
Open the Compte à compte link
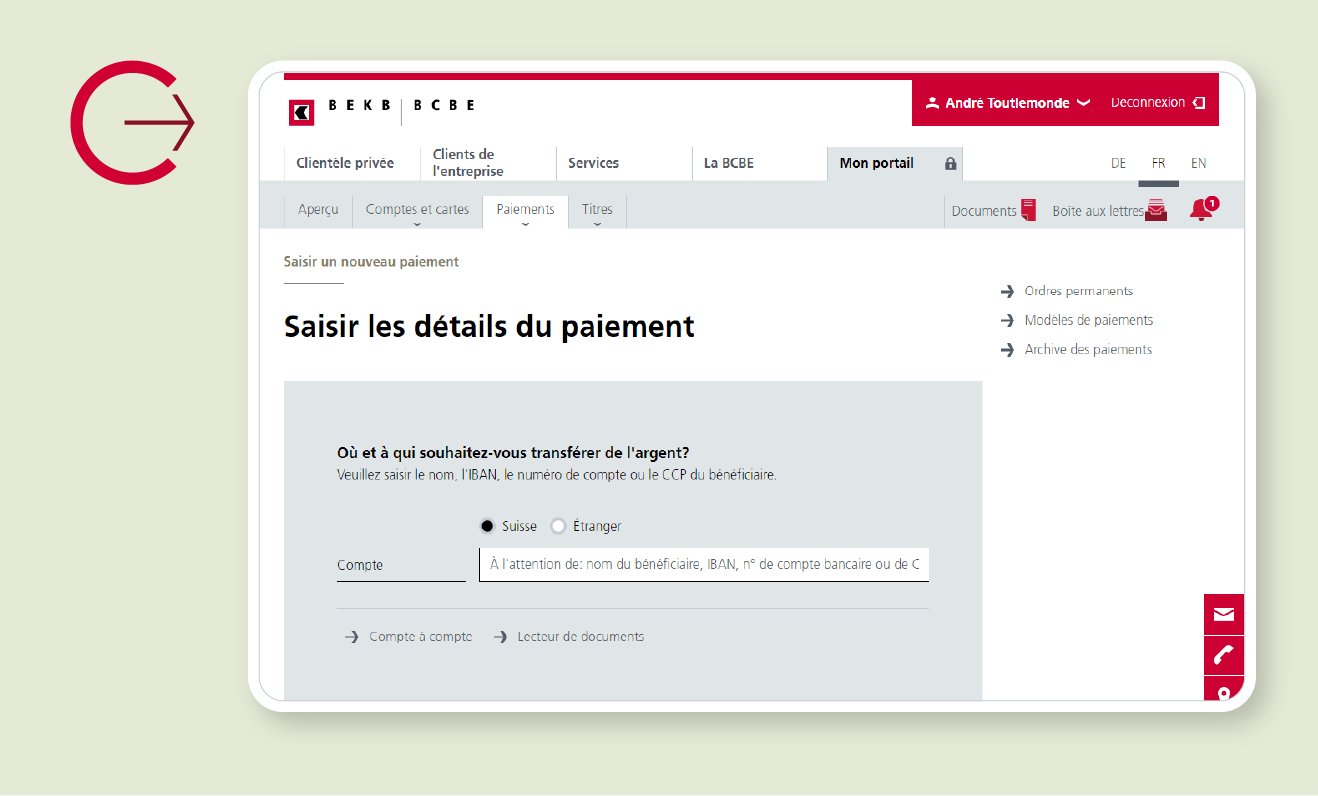tap(420, 636)
